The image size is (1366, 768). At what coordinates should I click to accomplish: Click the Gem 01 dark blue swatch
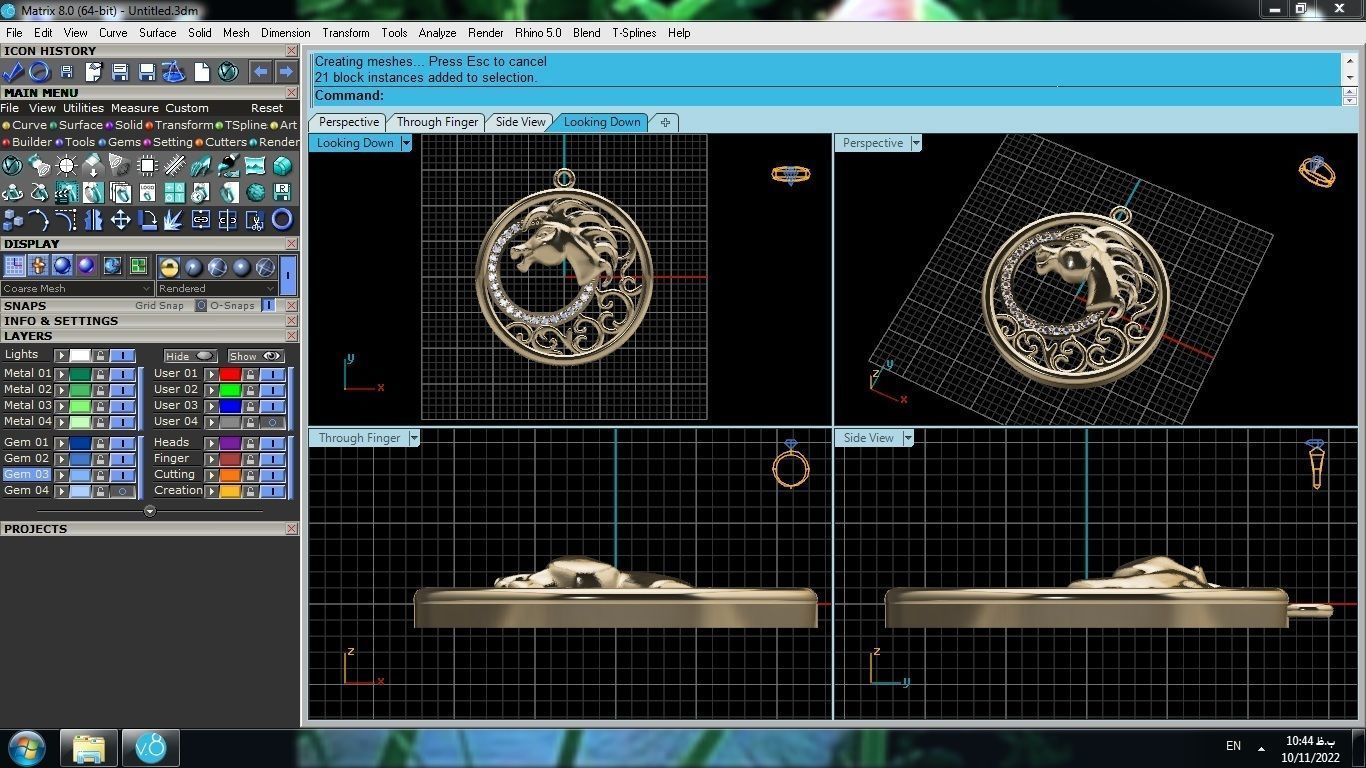coord(80,443)
